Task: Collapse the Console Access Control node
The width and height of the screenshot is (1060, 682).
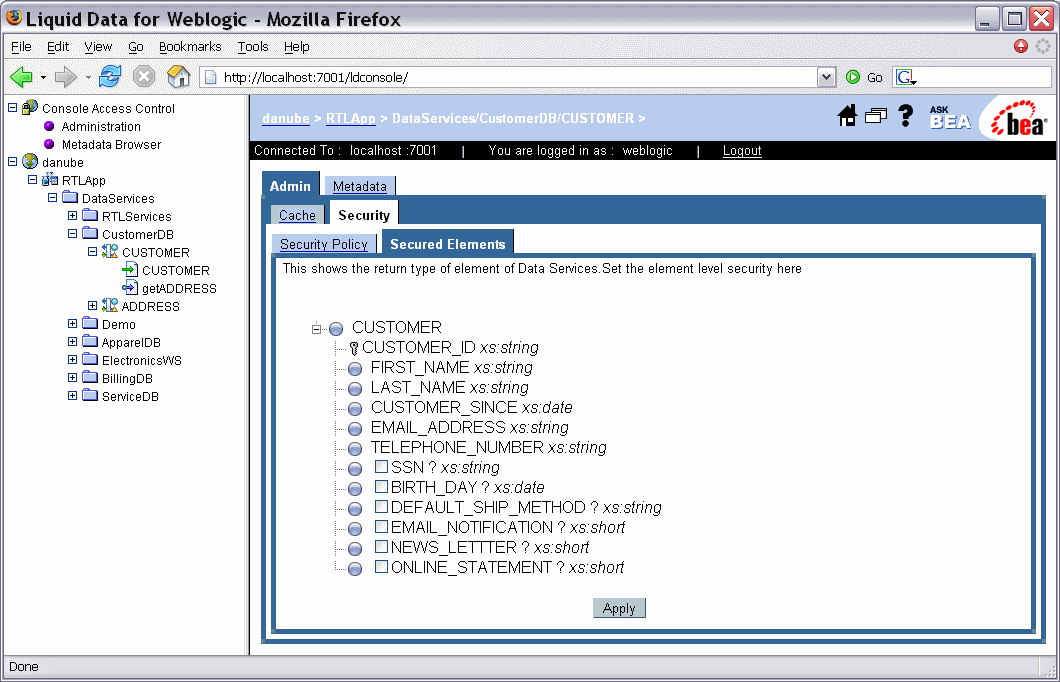Action: [x=12, y=107]
